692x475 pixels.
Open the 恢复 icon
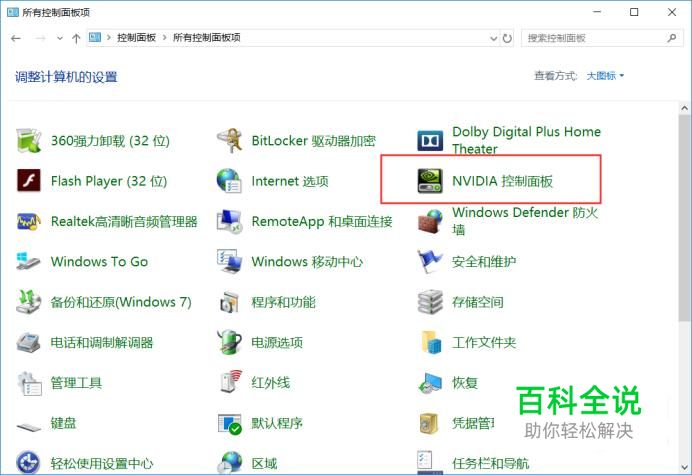[430, 383]
